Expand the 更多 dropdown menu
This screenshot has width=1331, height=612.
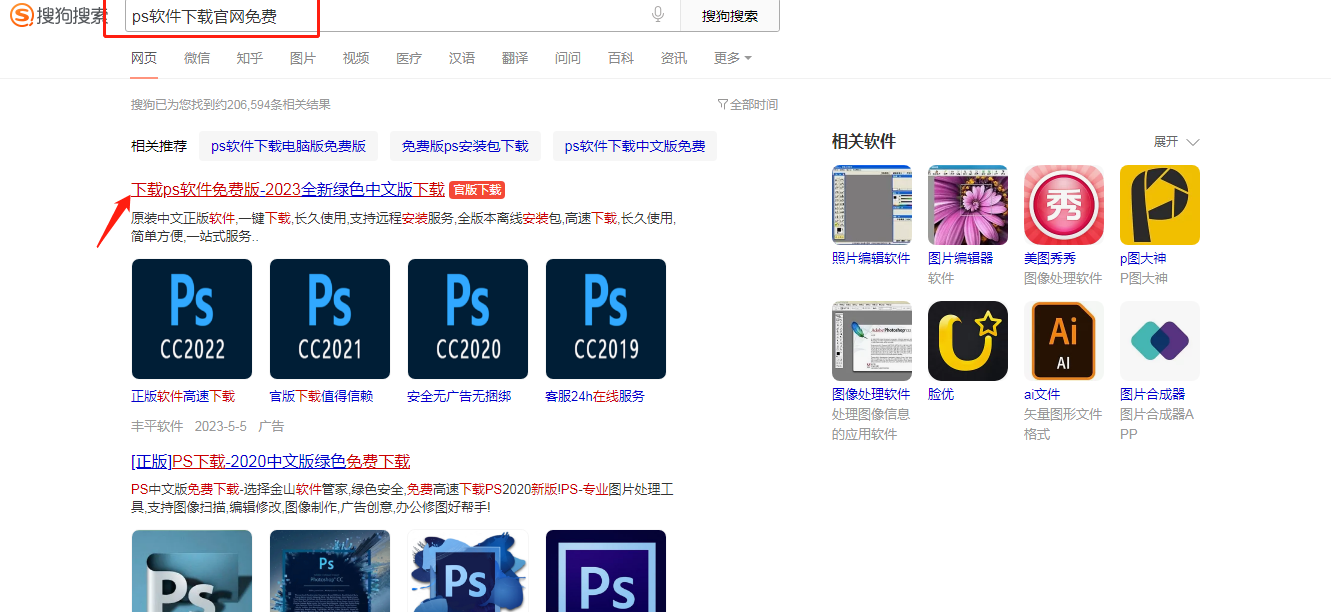pyautogui.click(x=733, y=58)
